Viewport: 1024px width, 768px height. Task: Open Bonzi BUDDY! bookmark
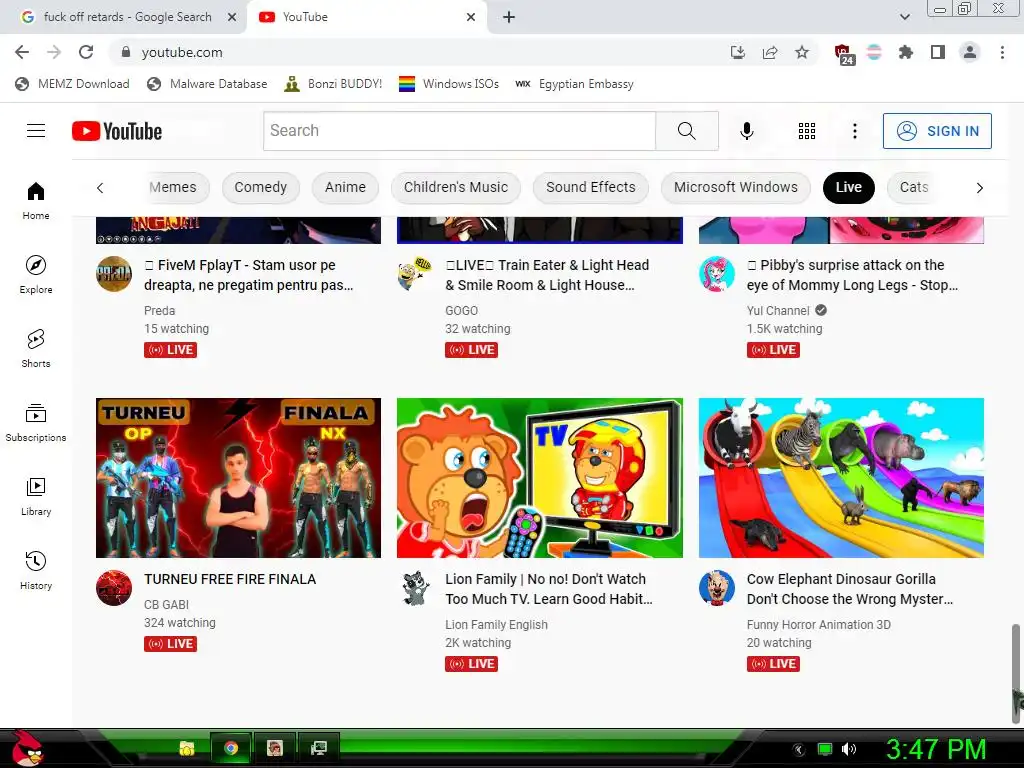333,84
